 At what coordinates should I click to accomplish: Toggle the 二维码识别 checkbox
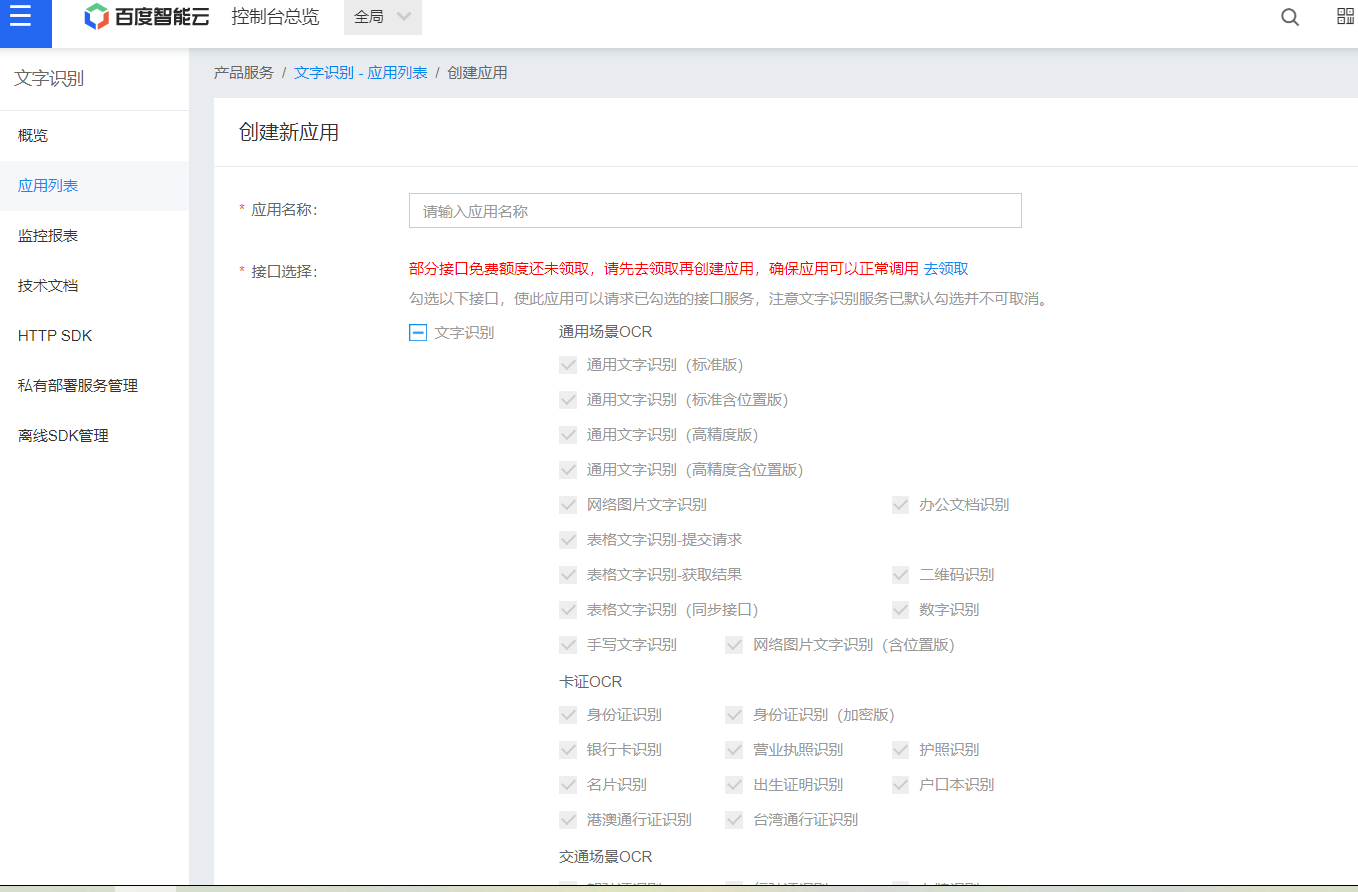899,574
